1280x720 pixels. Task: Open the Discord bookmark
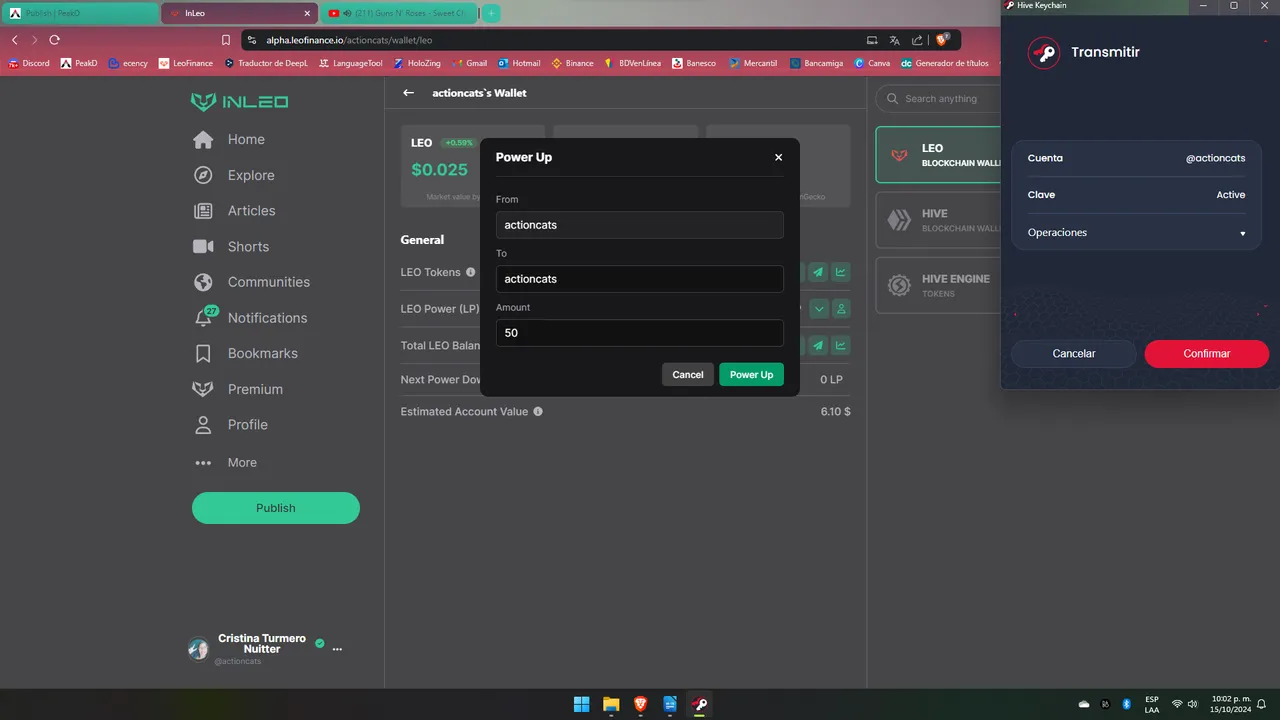28,63
